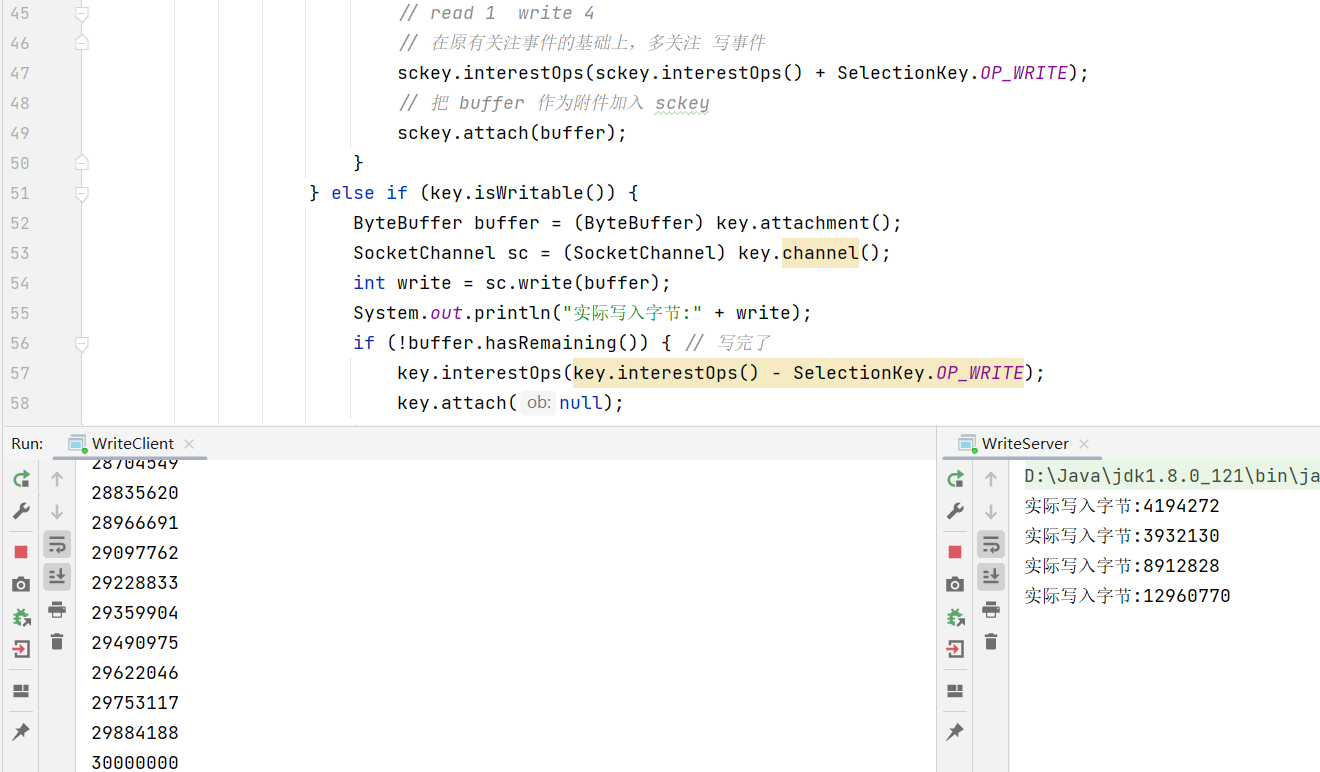Click output line '实际写入字节:4194272'
The width and height of the screenshot is (1320, 772).
1122,506
